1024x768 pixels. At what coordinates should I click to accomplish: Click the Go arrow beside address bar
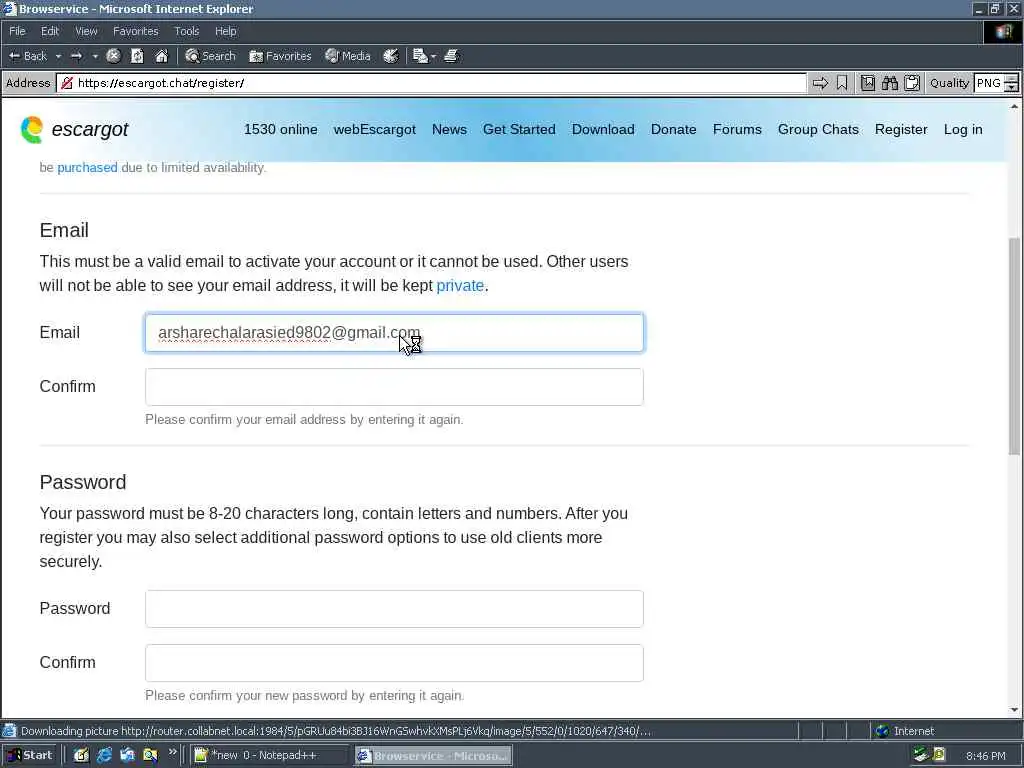(820, 83)
